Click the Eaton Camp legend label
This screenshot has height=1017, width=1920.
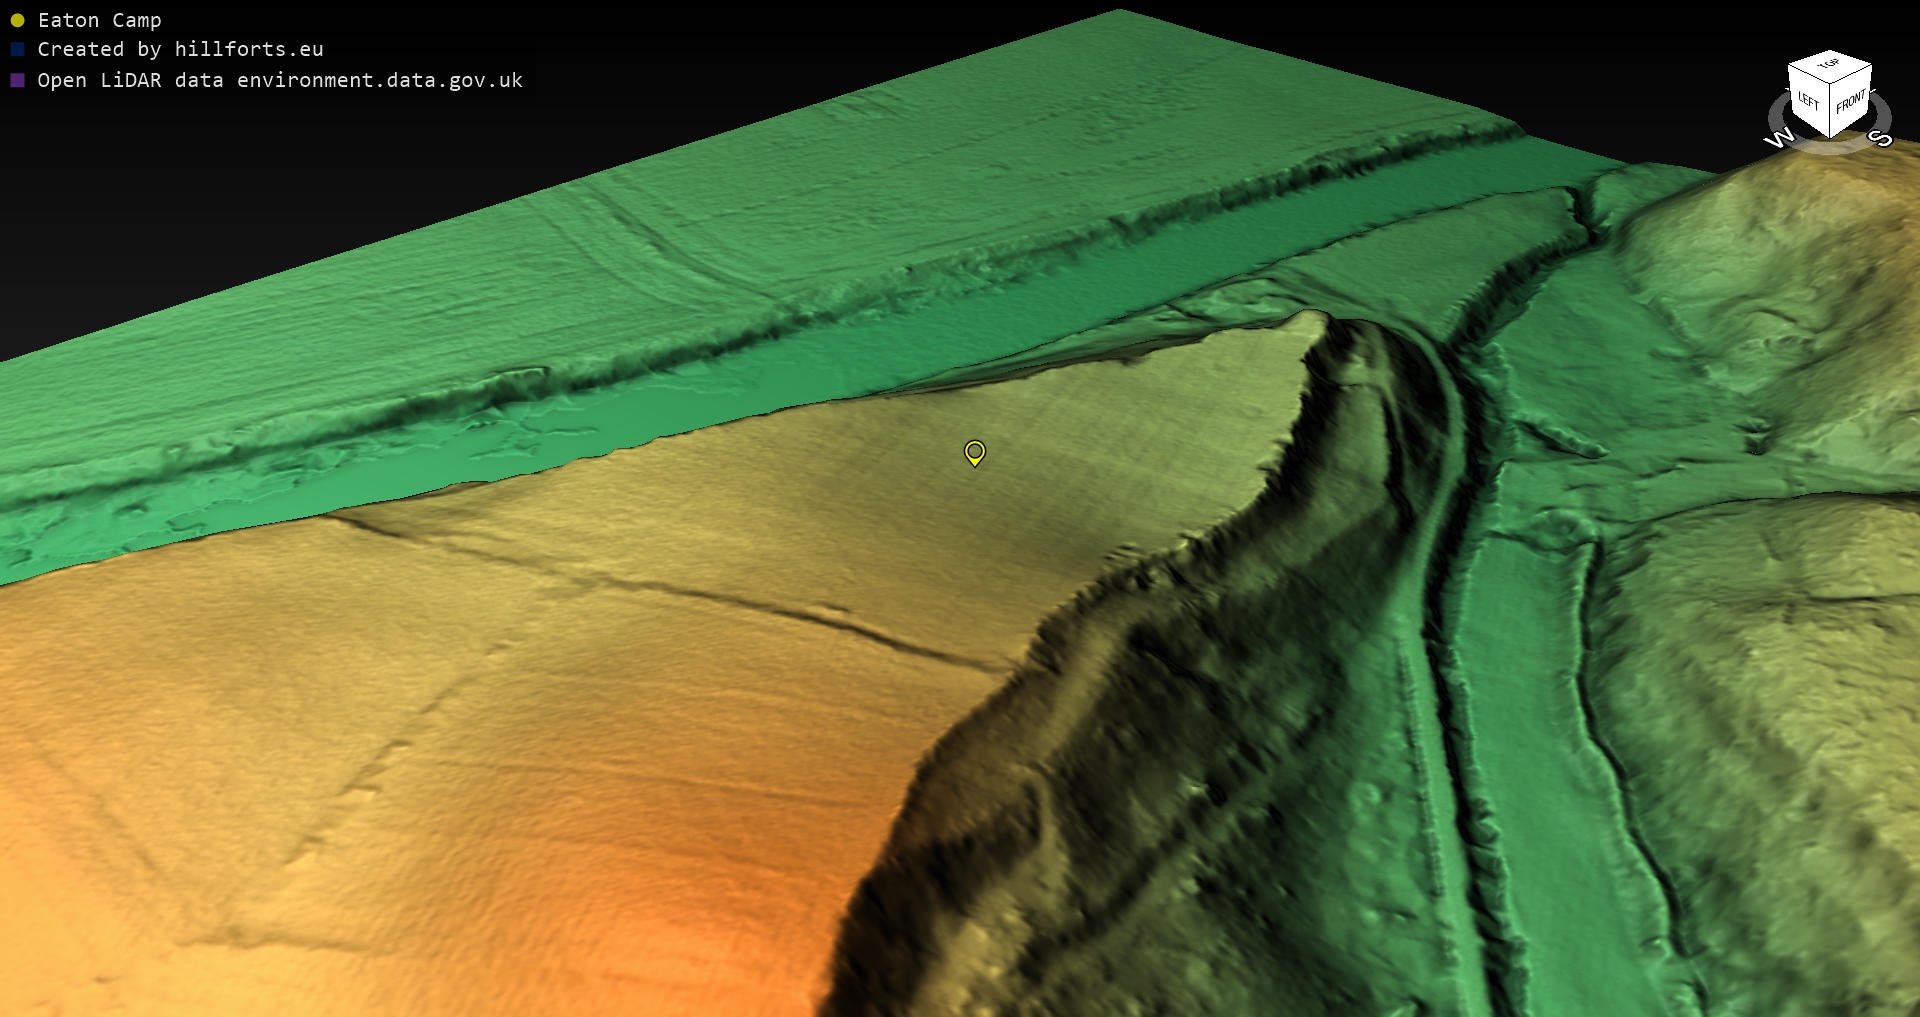point(99,20)
